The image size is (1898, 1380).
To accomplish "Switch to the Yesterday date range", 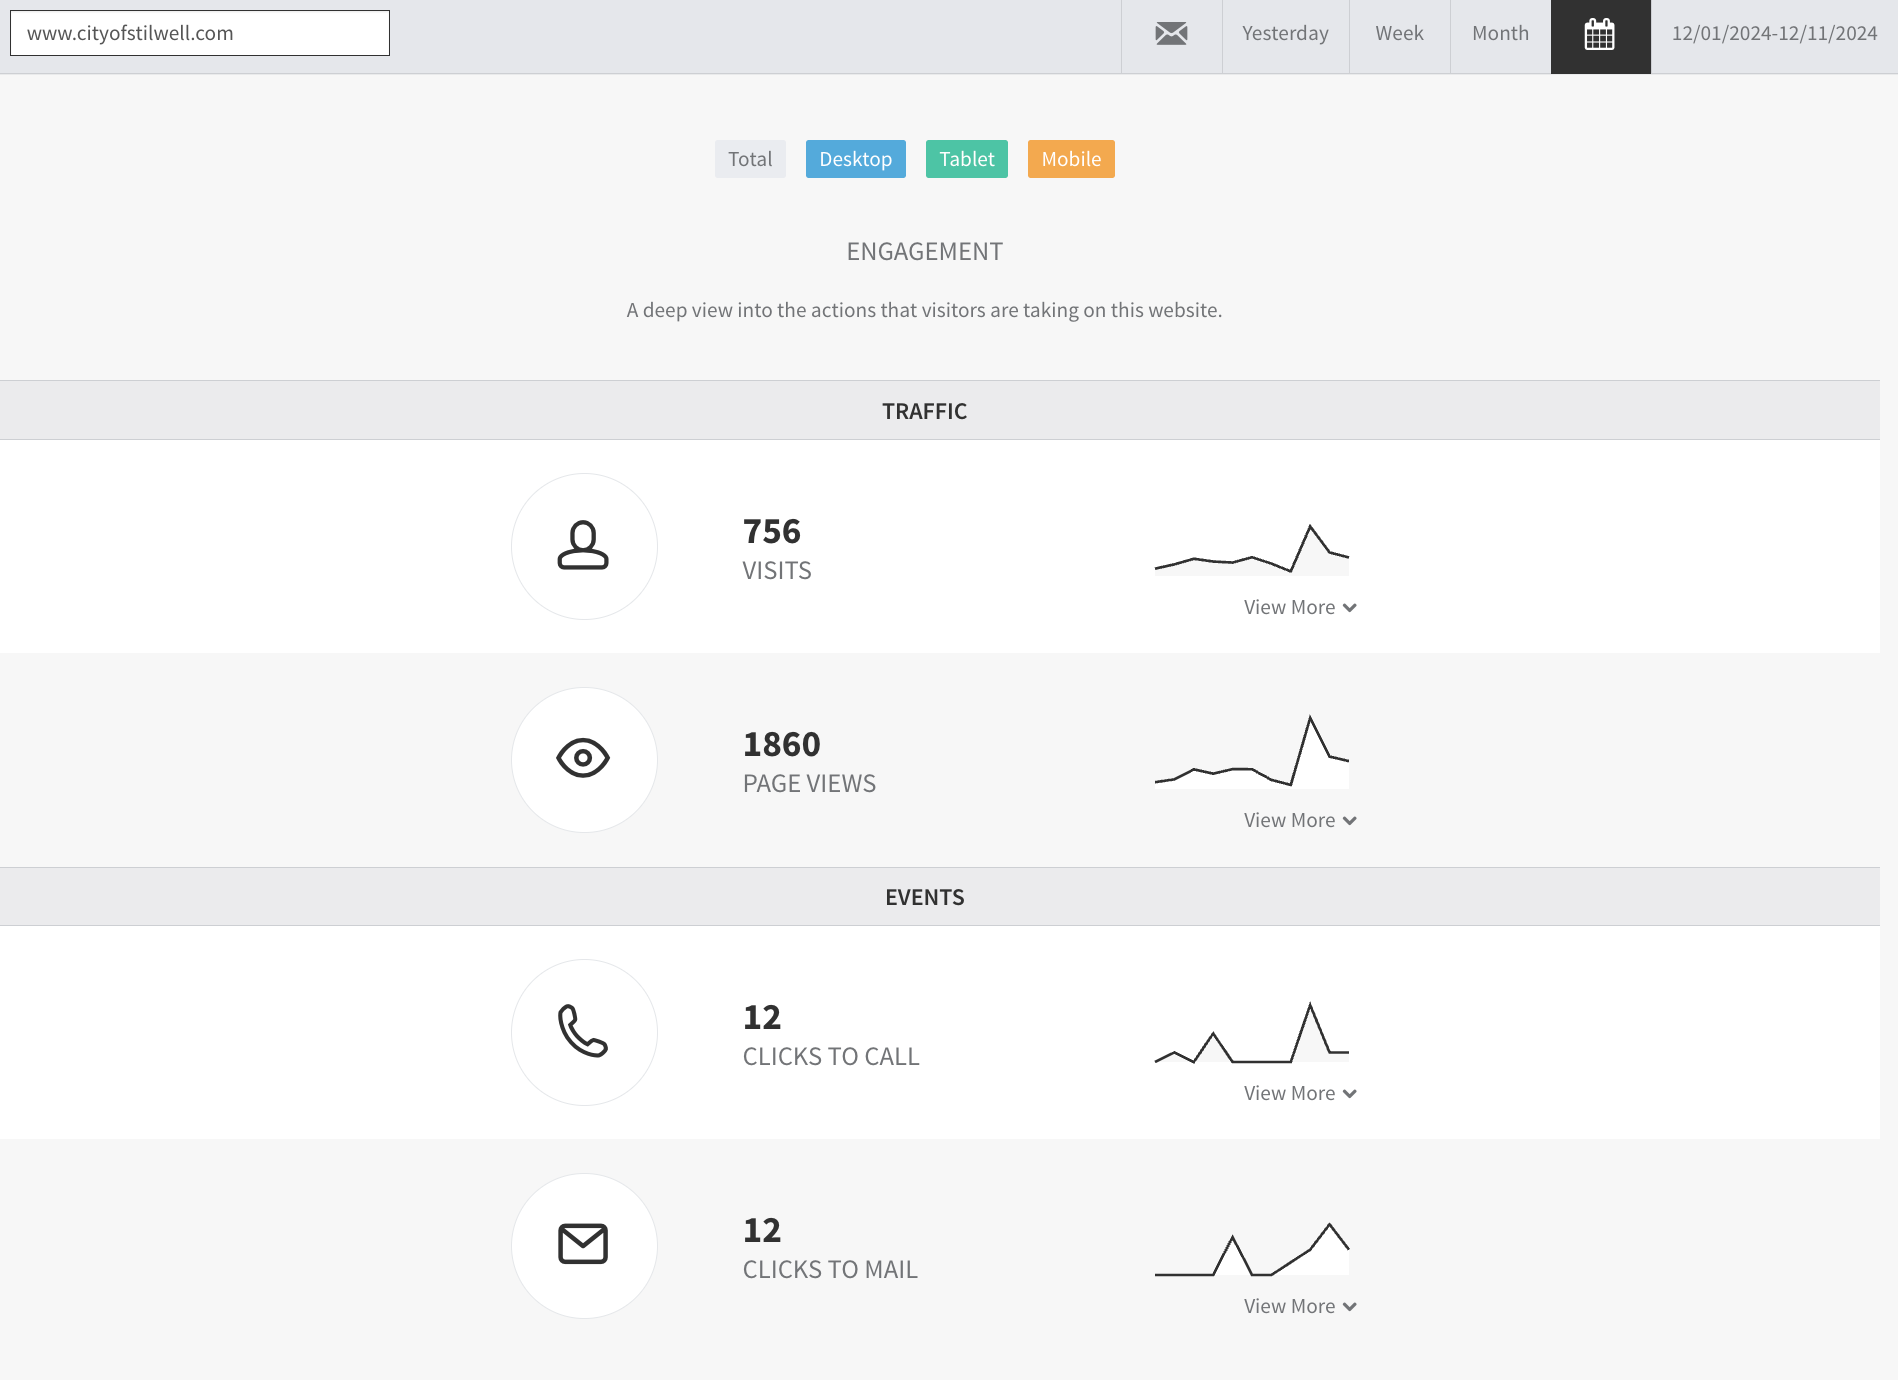I will coord(1286,34).
